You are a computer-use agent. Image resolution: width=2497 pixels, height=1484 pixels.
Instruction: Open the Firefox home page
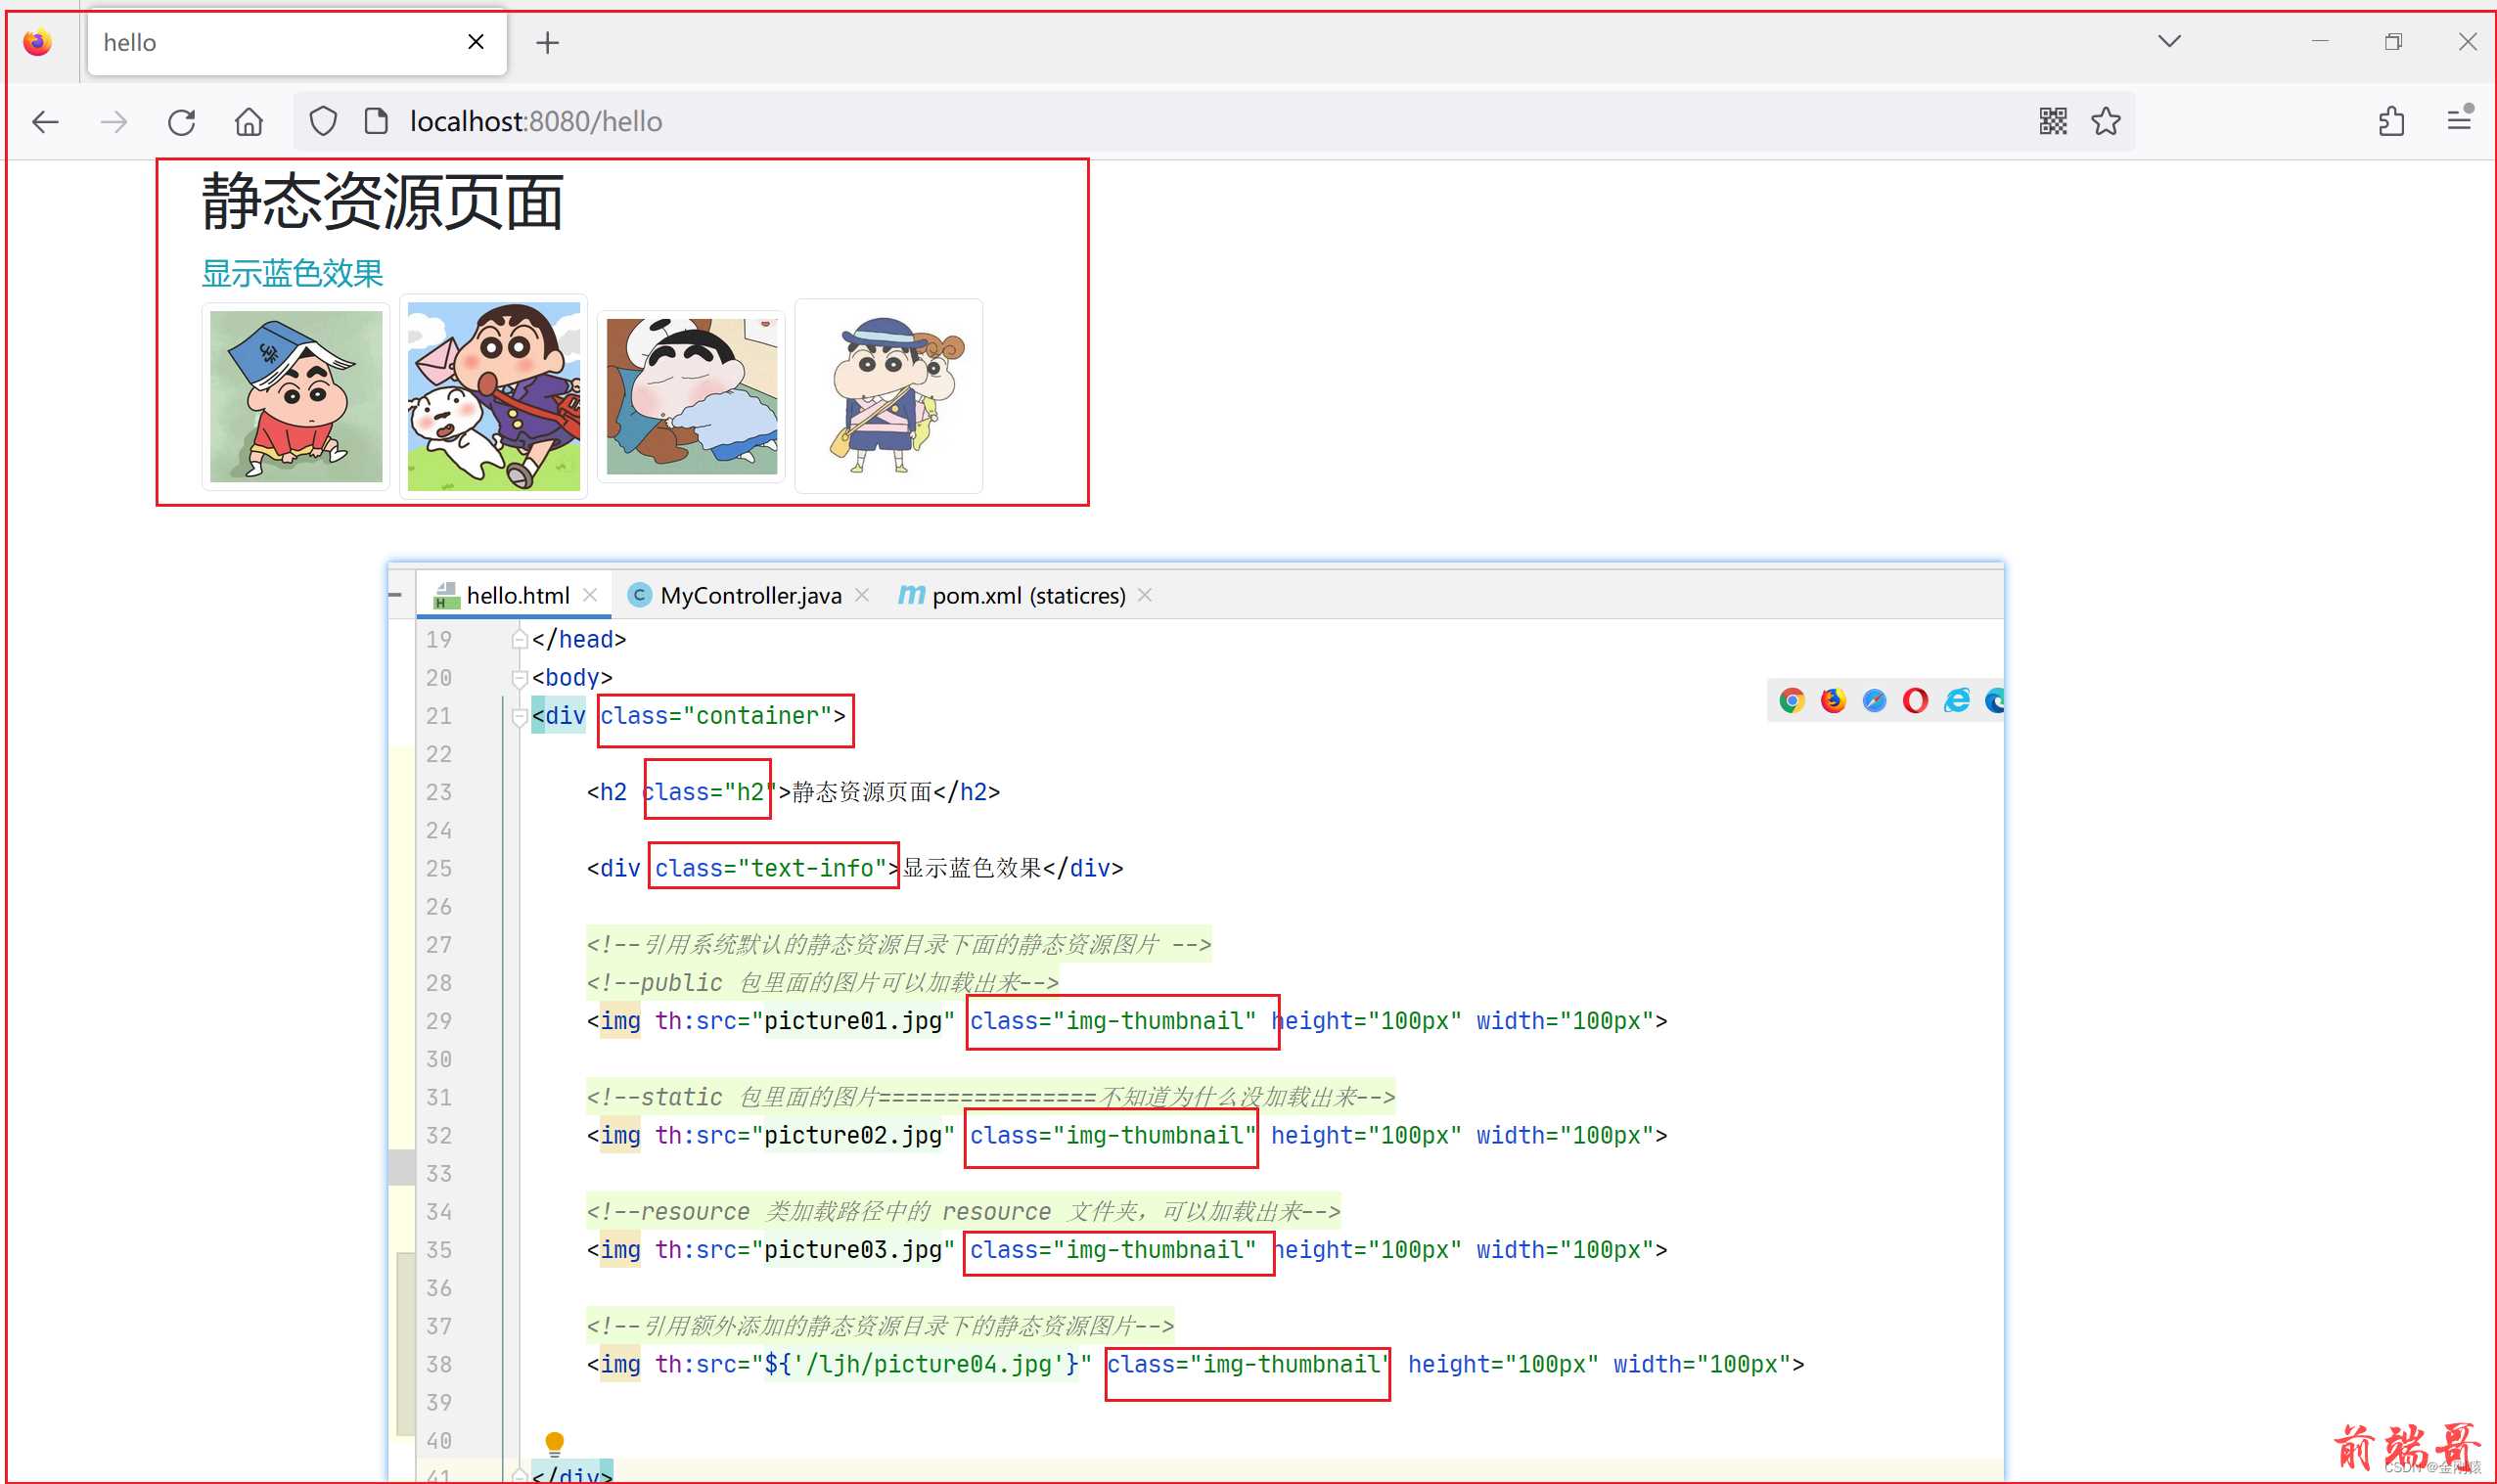tap(249, 122)
